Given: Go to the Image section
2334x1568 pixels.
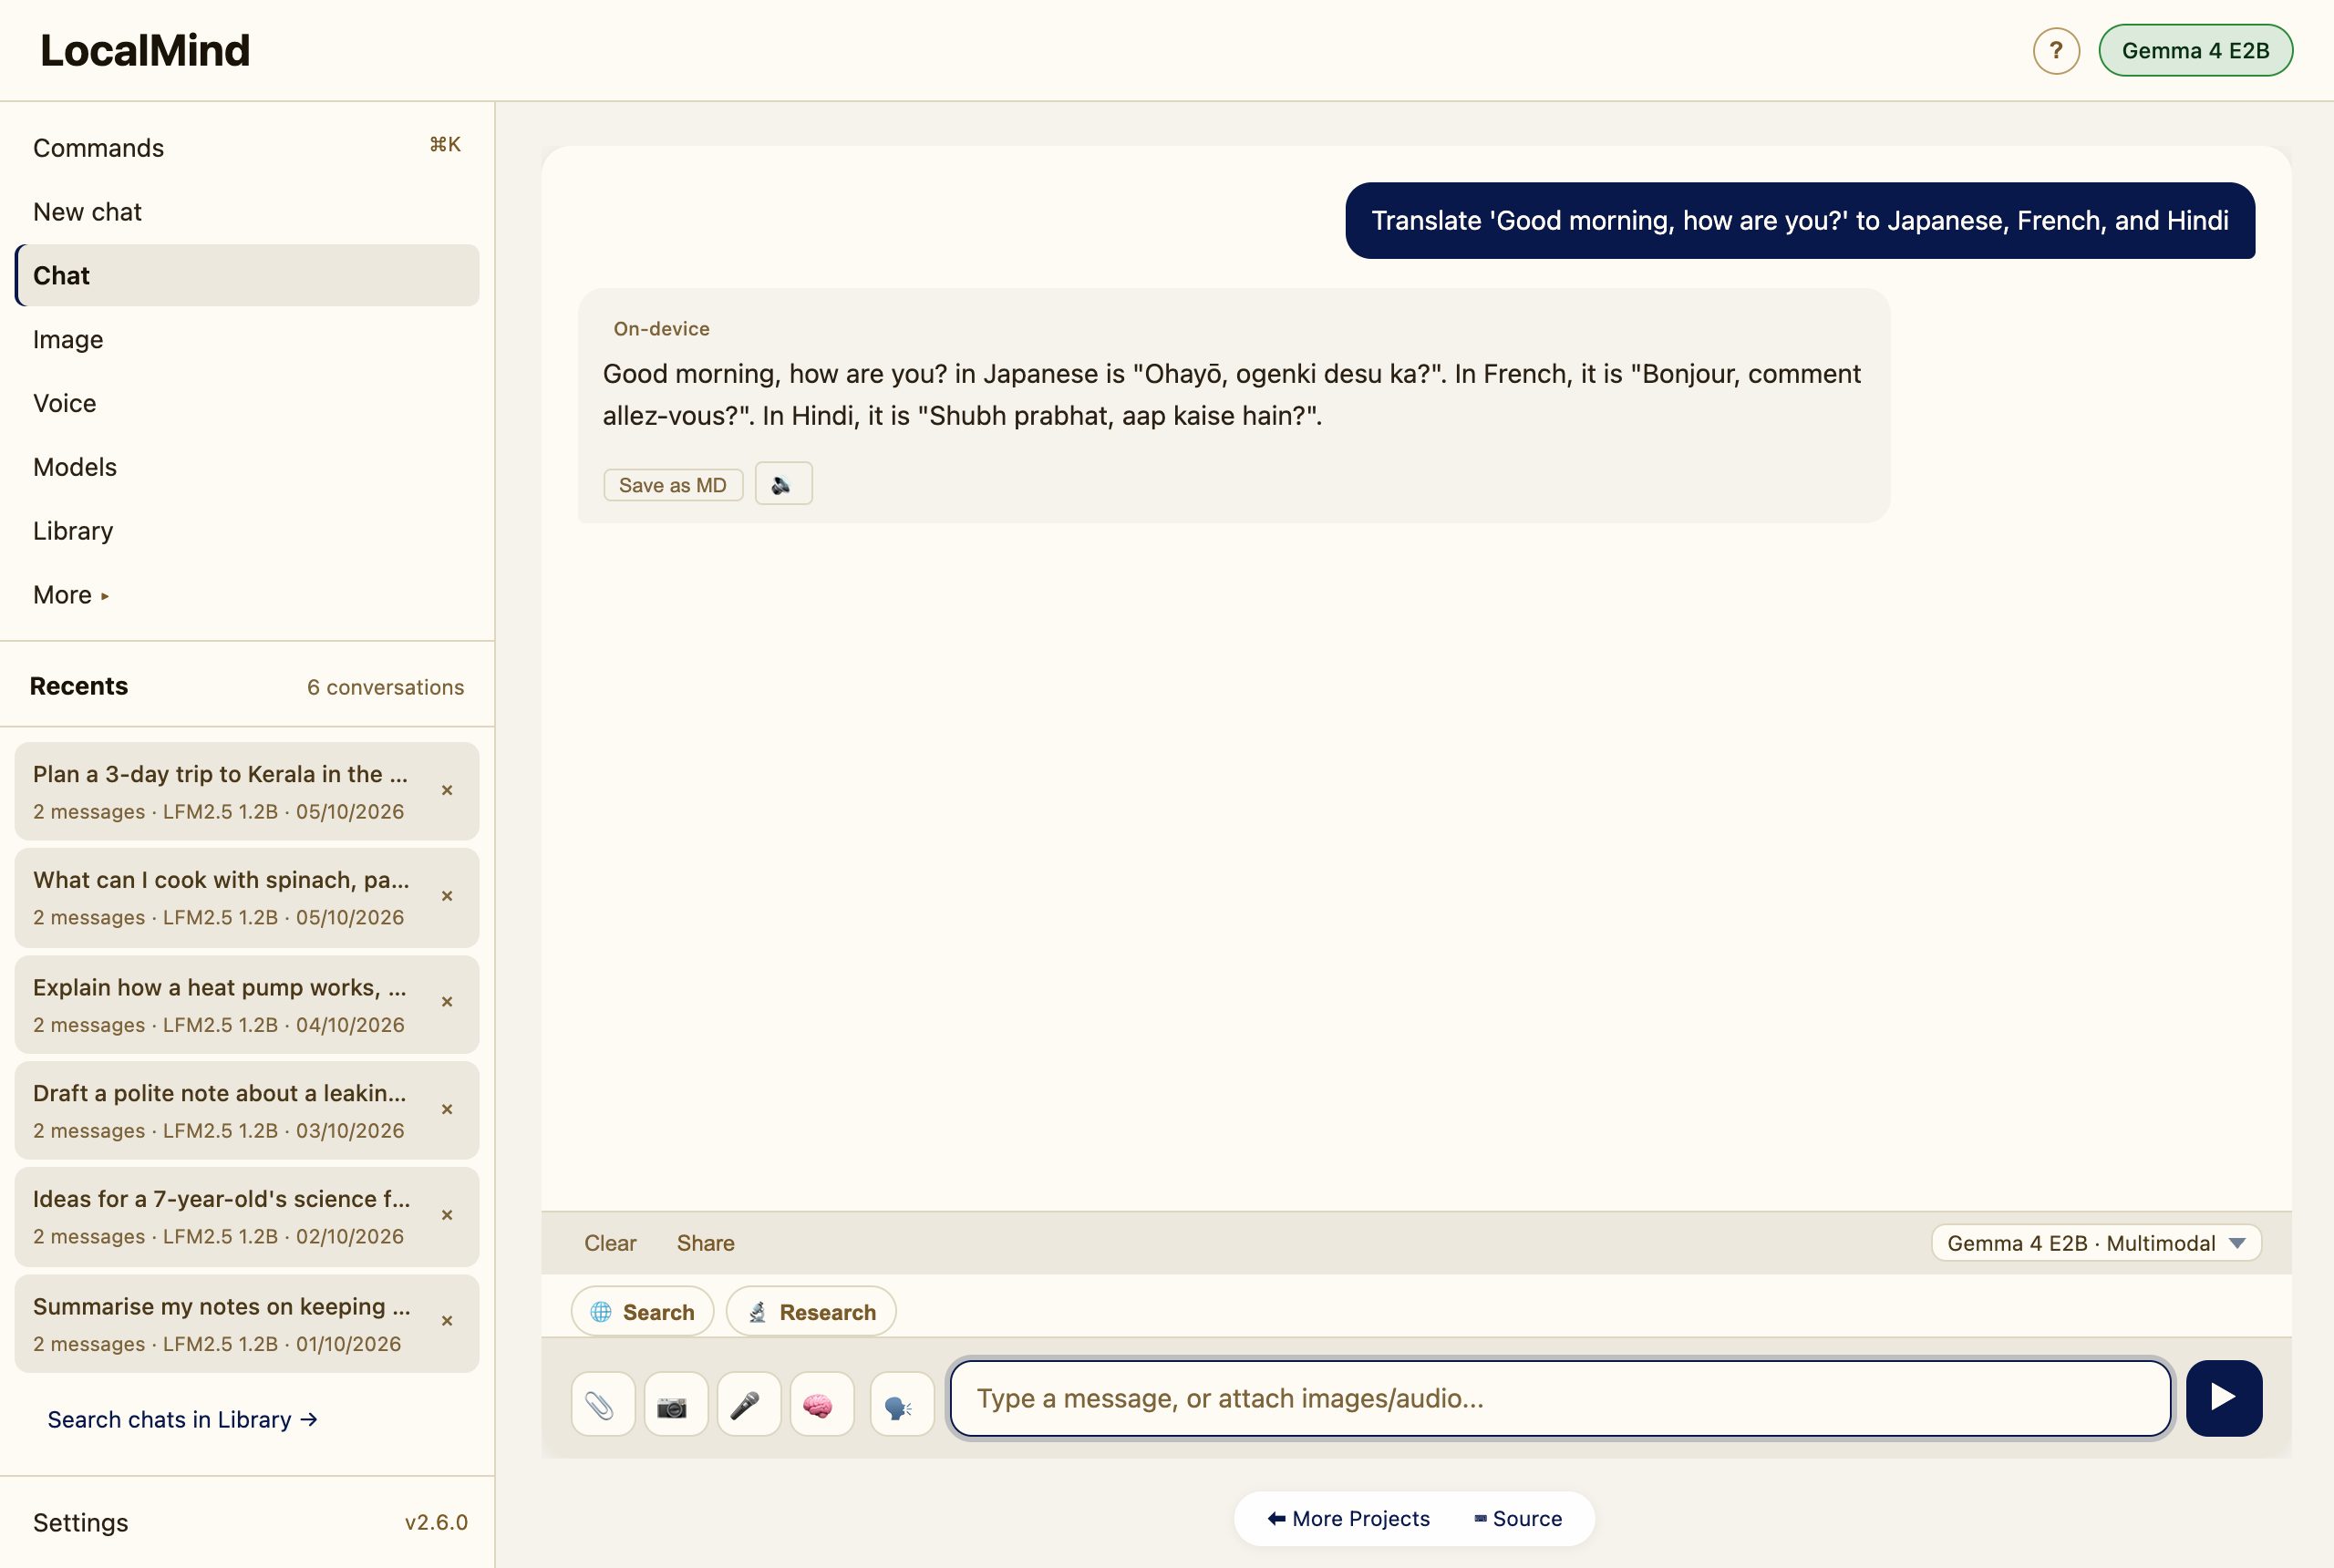Looking at the screenshot, I should pos(247,339).
